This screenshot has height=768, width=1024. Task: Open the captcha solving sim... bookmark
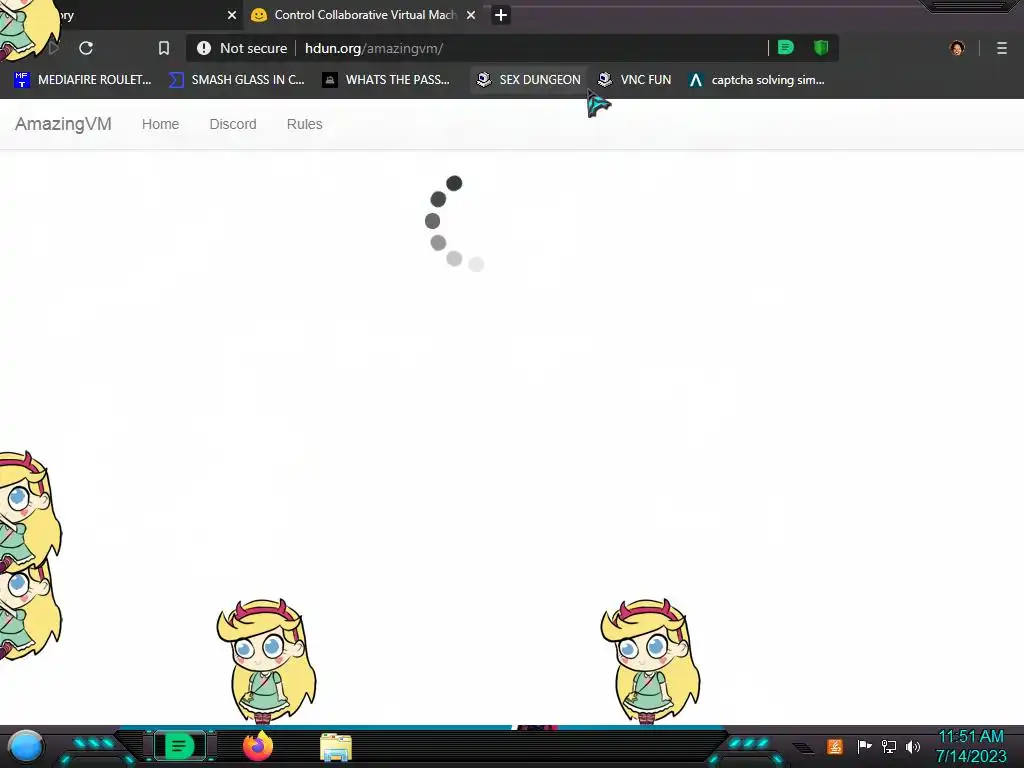click(757, 80)
